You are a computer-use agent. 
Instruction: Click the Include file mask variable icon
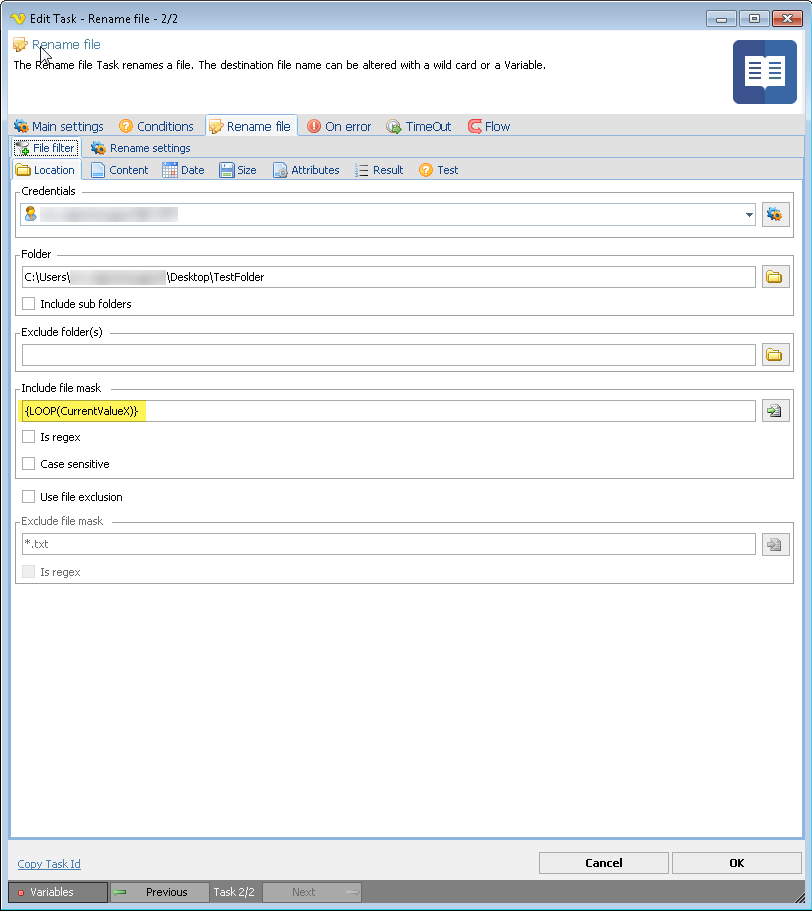pos(775,411)
